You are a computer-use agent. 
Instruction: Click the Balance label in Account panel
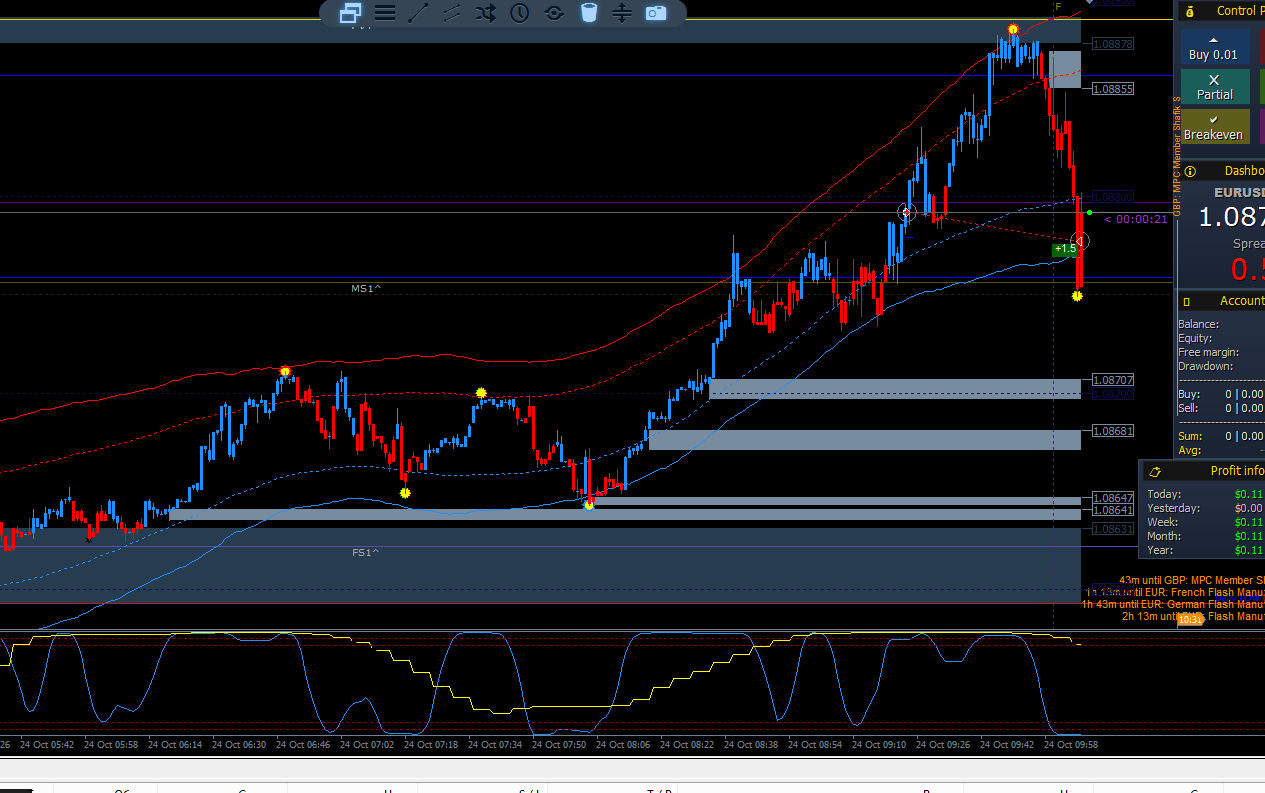[x=1198, y=324]
